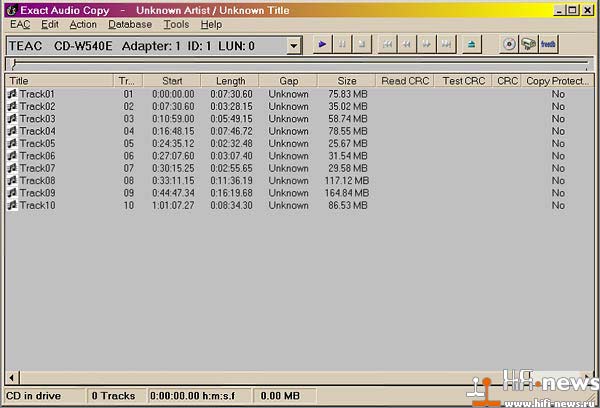Open the Action menu

coord(83,24)
